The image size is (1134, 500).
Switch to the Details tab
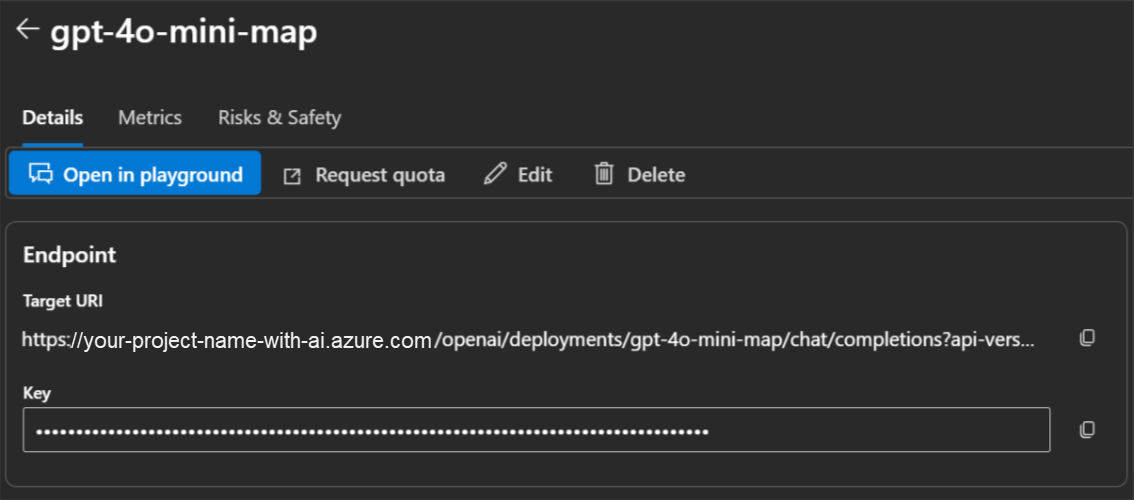[53, 118]
